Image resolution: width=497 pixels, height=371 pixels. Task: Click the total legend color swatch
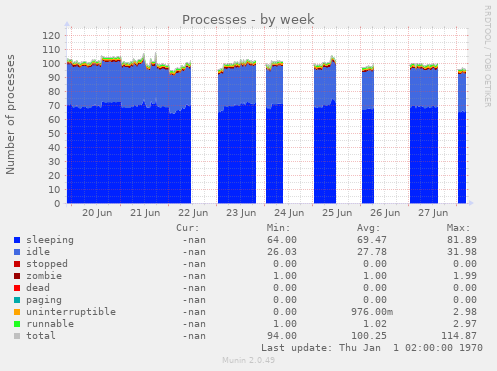(17, 336)
